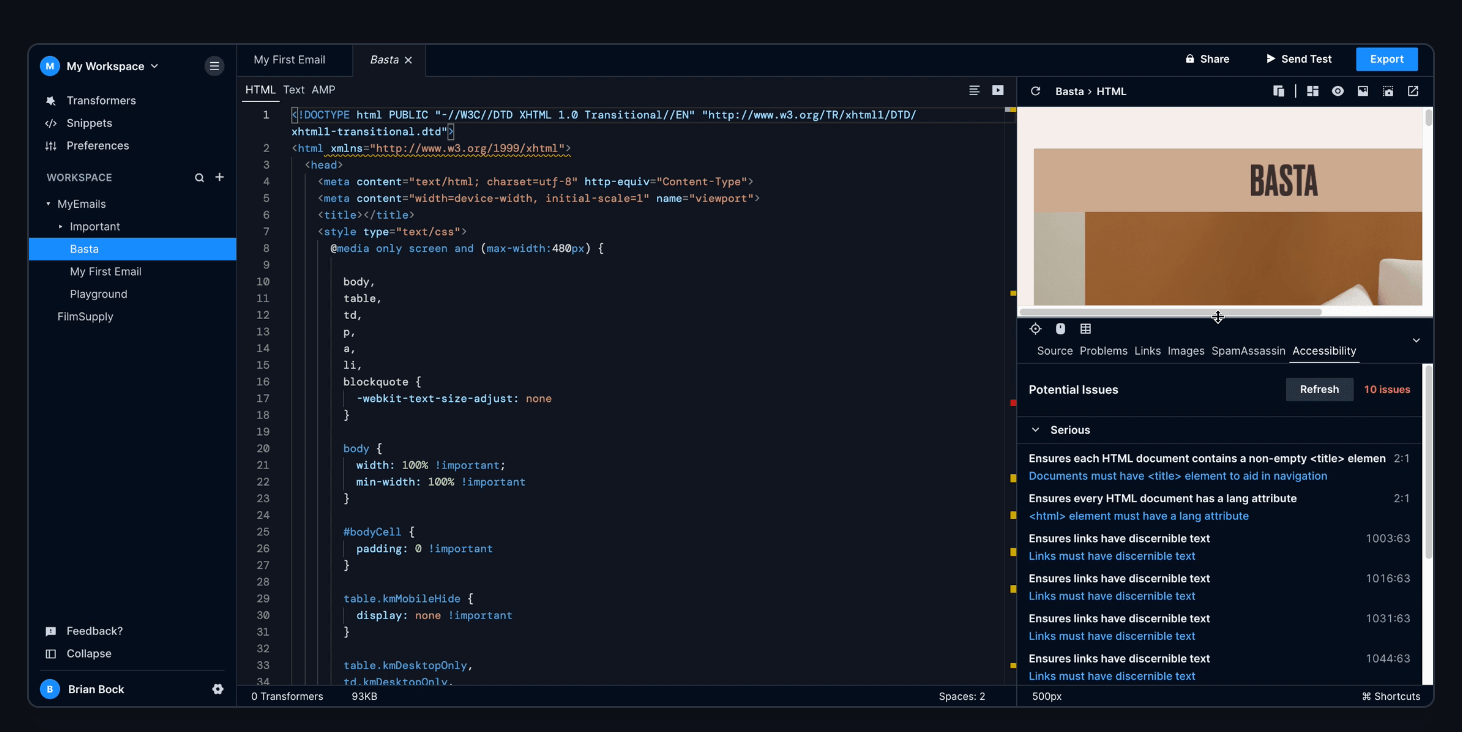Open the My First Email editor tab
The image size is (1462, 732).
click(289, 60)
